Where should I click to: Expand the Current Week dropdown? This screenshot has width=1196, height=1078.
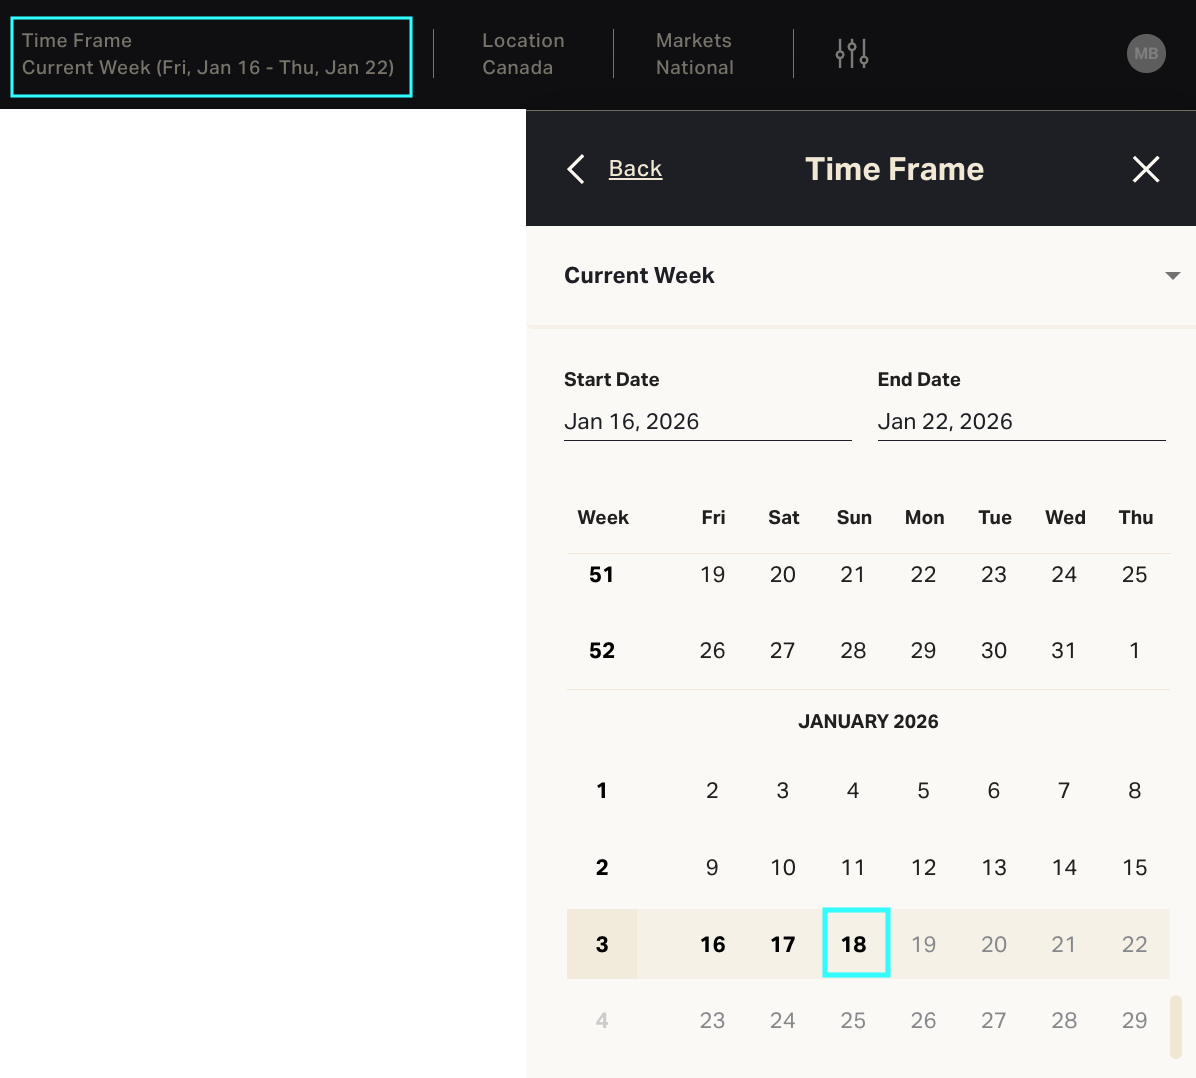(x=1172, y=276)
